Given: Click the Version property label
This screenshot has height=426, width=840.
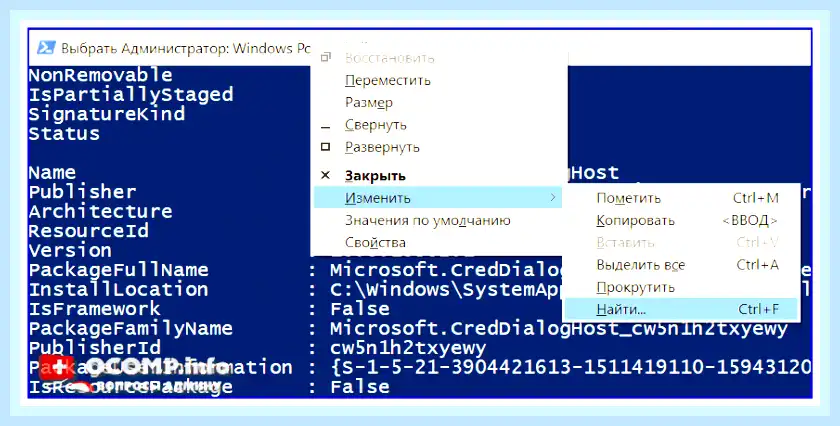Looking at the screenshot, I should pyautogui.click(x=70, y=250).
